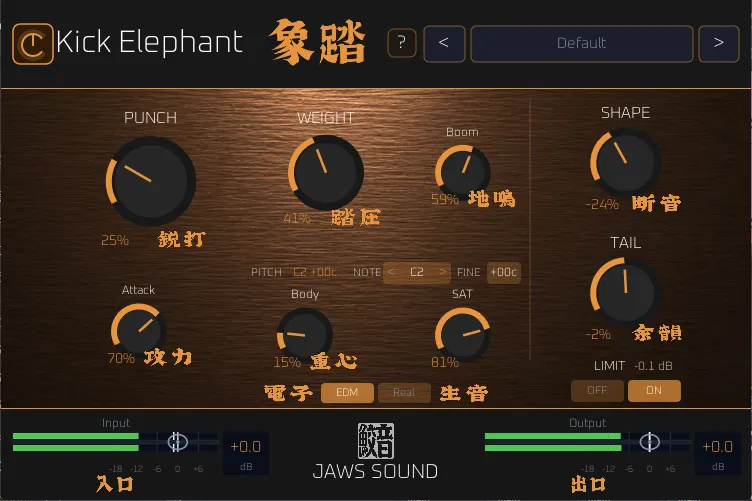The width and height of the screenshot is (752, 501).
Task: Click the SAT knob
Action: [462, 334]
